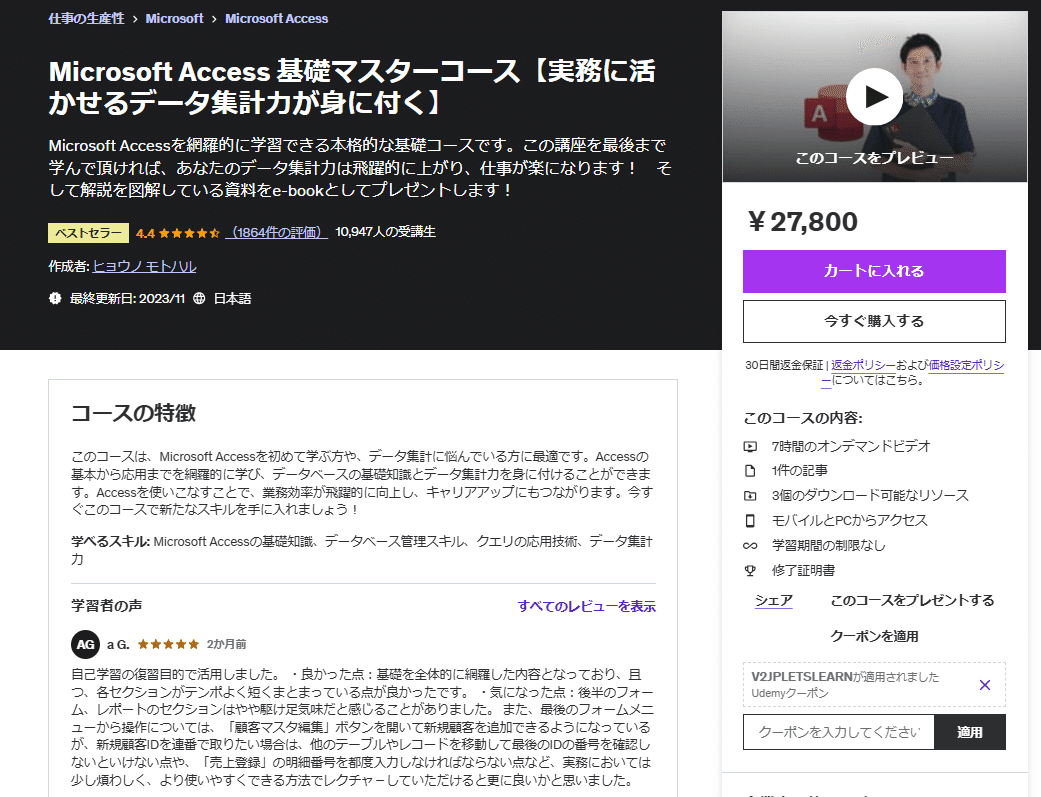Open the Microsoft breadcrumb link
The width and height of the screenshot is (1041, 797).
pos(175,19)
